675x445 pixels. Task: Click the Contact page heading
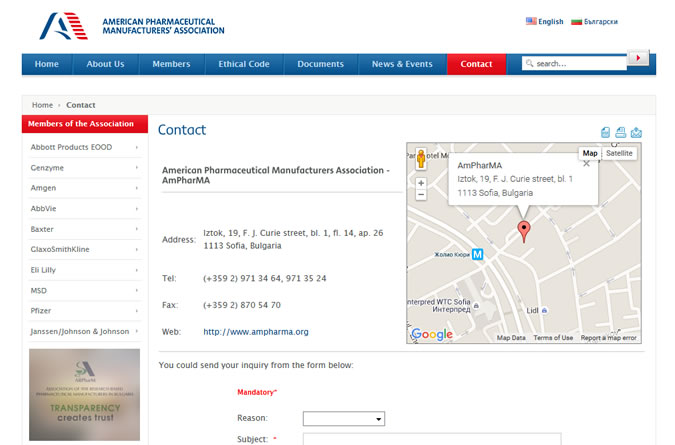coord(182,130)
